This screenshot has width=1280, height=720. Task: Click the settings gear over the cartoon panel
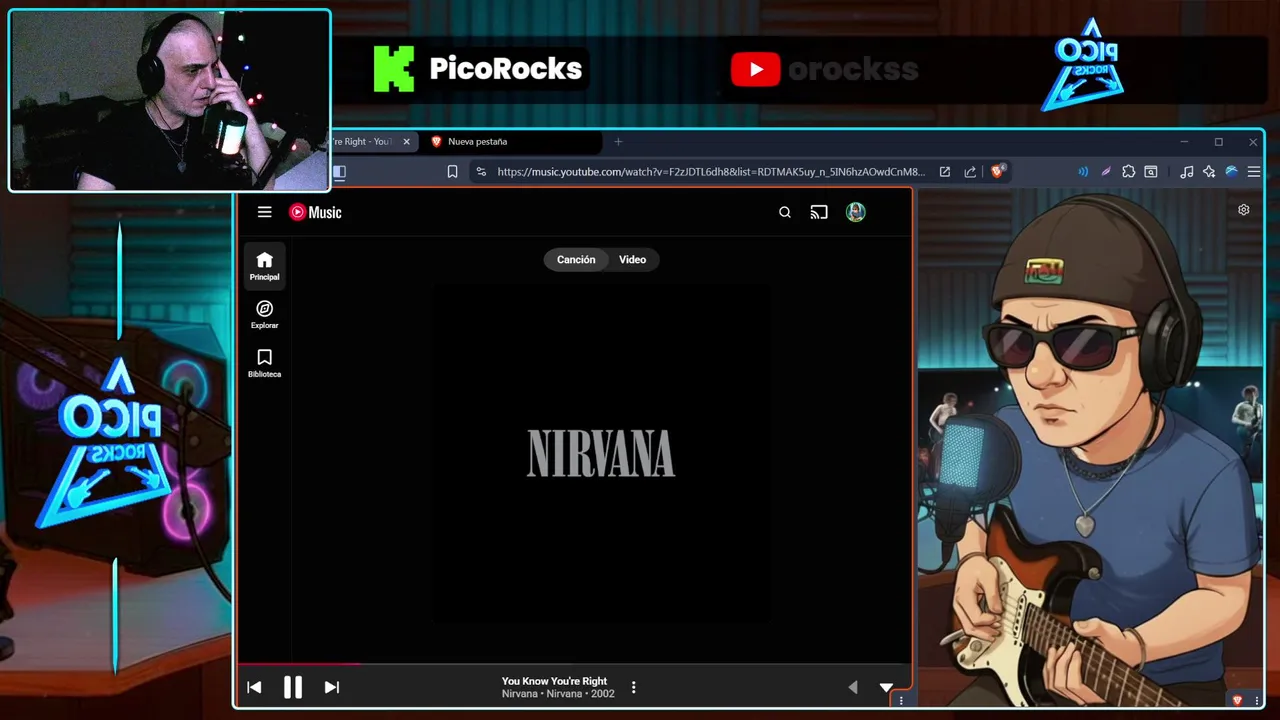point(1244,210)
